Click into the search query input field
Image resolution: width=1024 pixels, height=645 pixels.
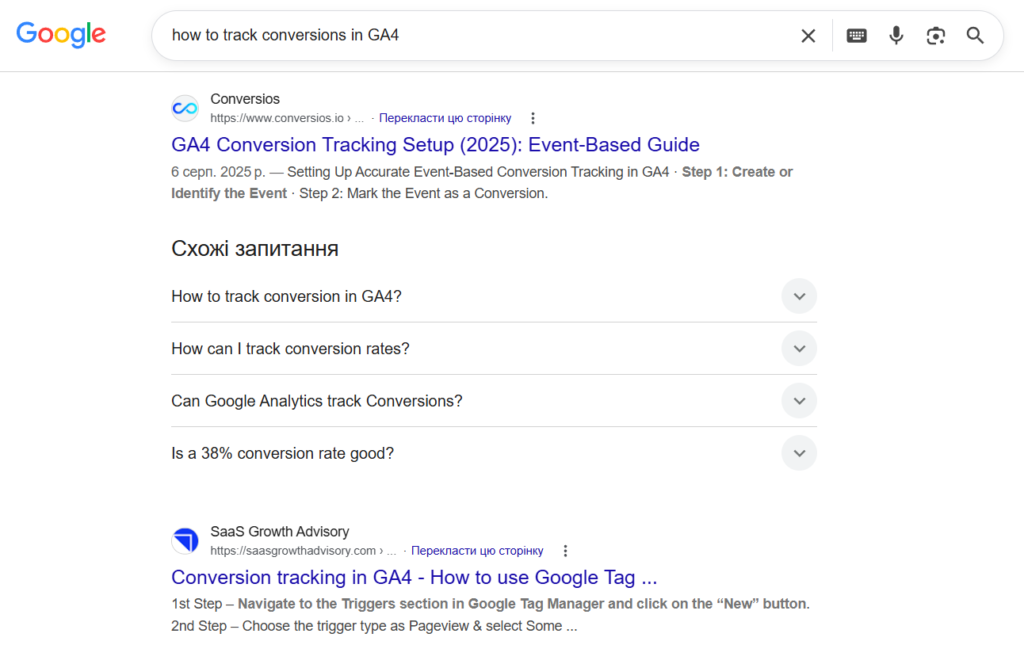click(477, 35)
